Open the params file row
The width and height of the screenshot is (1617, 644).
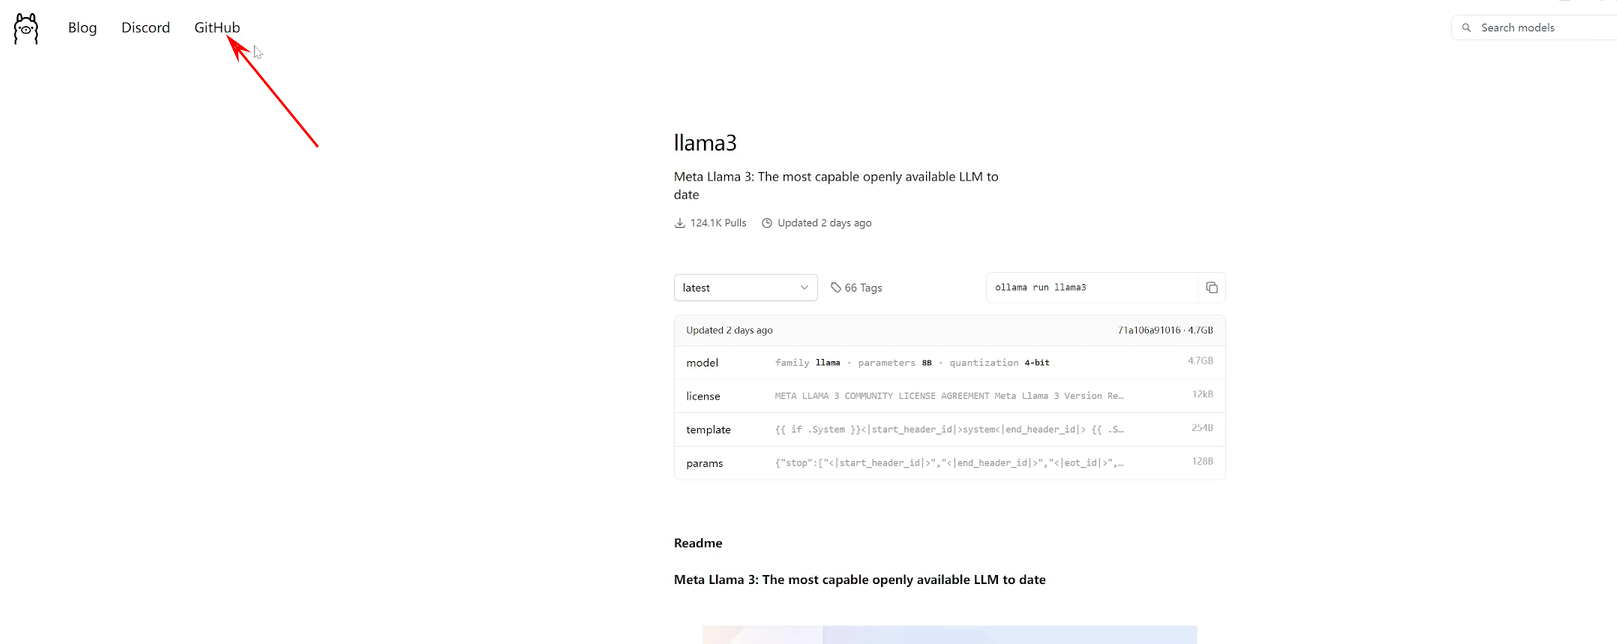click(x=949, y=463)
